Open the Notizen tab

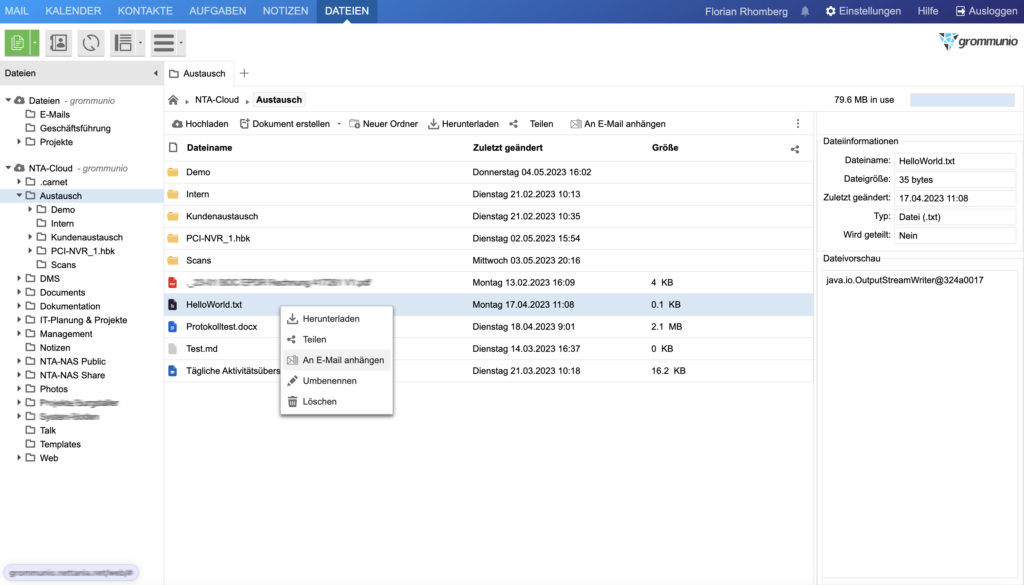(x=285, y=11)
